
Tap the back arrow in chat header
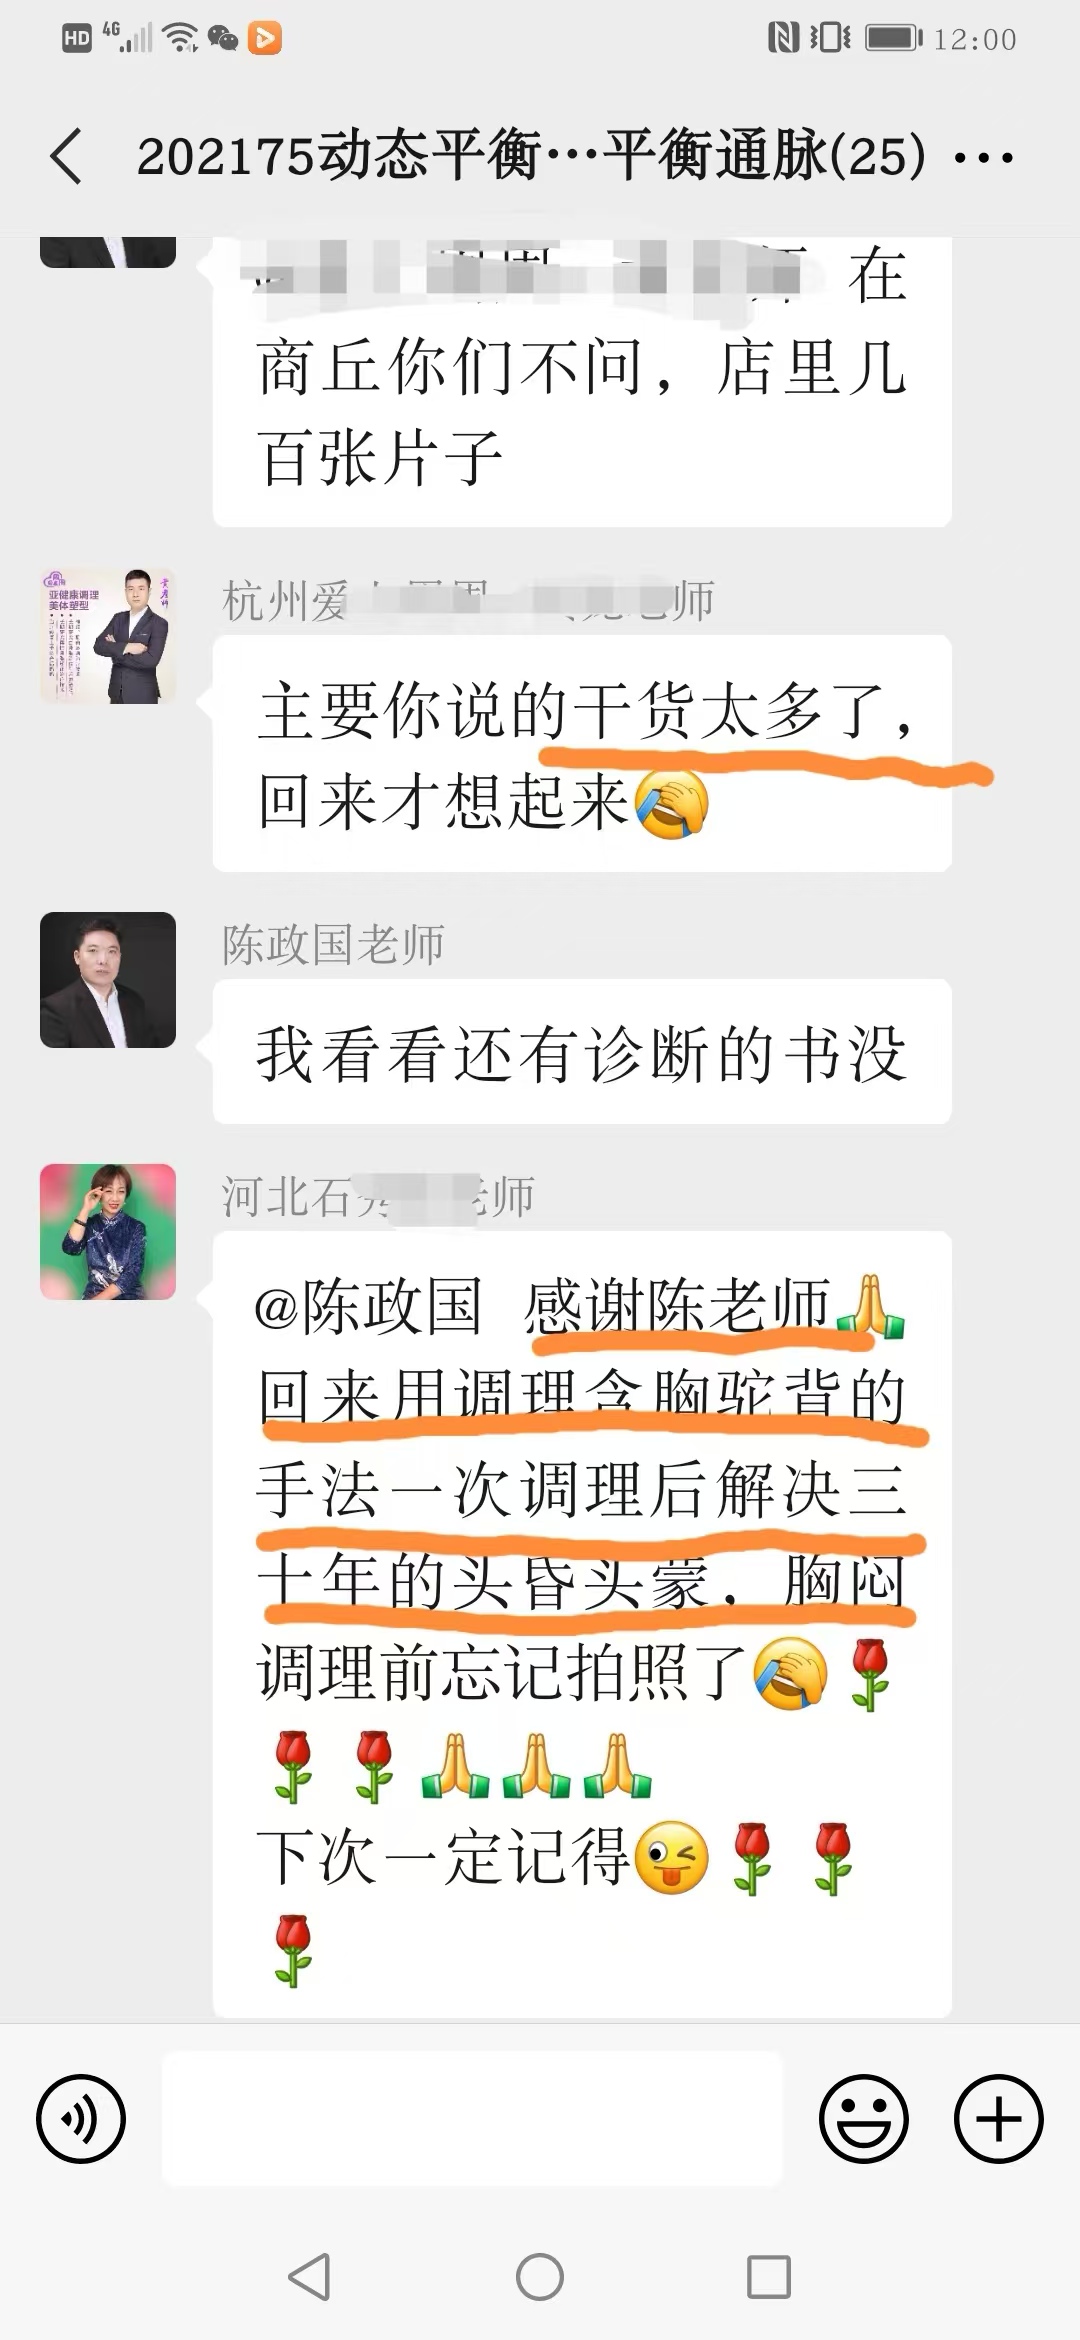(66, 157)
